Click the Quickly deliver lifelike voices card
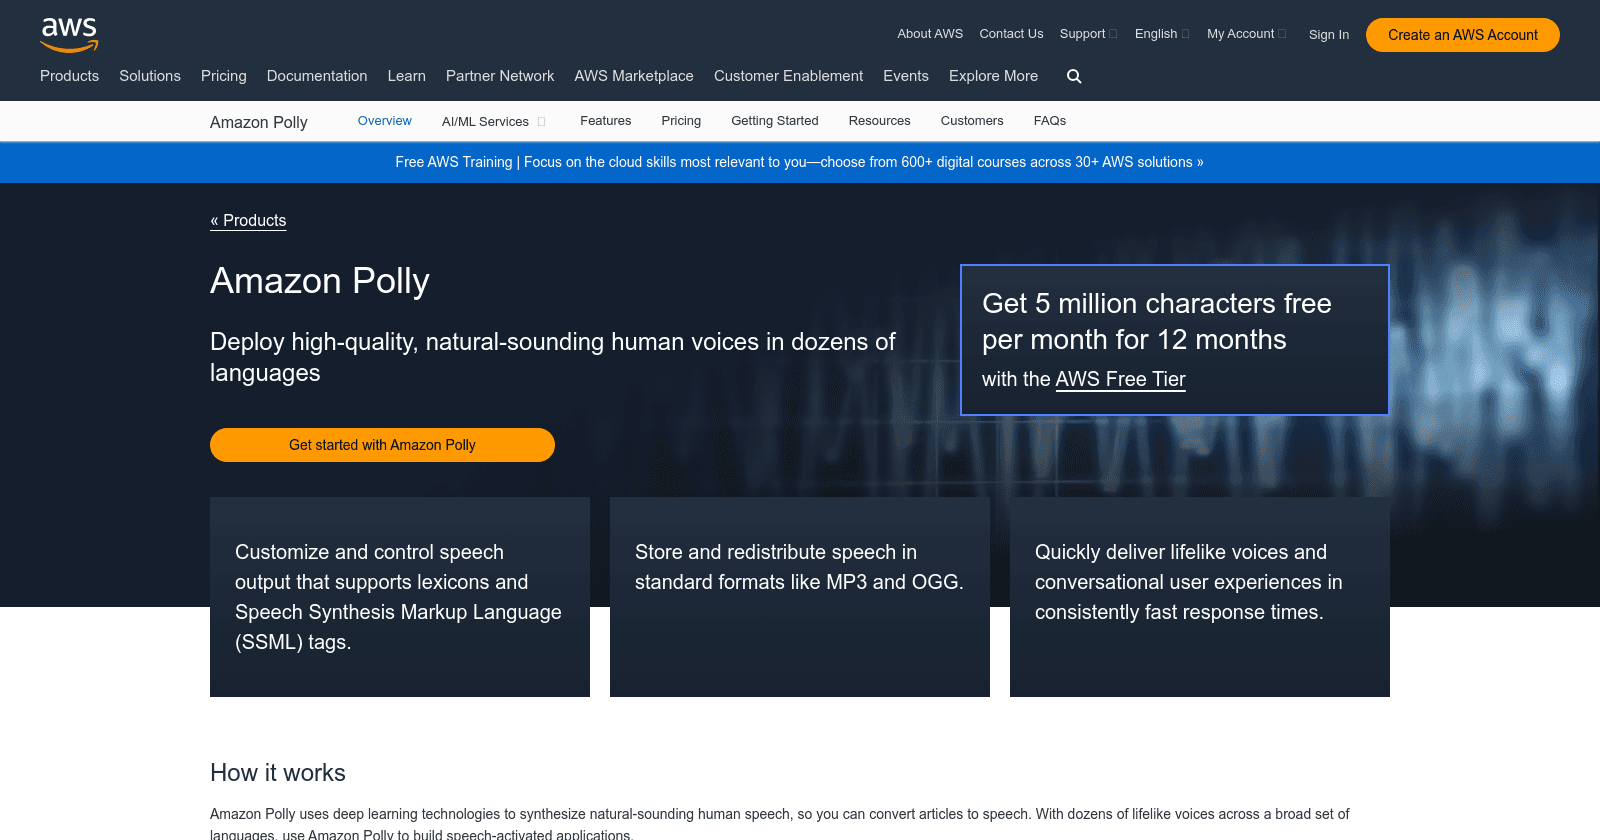This screenshot has height=840, width=1600. pyautogui.click(x=1200, y=597)
